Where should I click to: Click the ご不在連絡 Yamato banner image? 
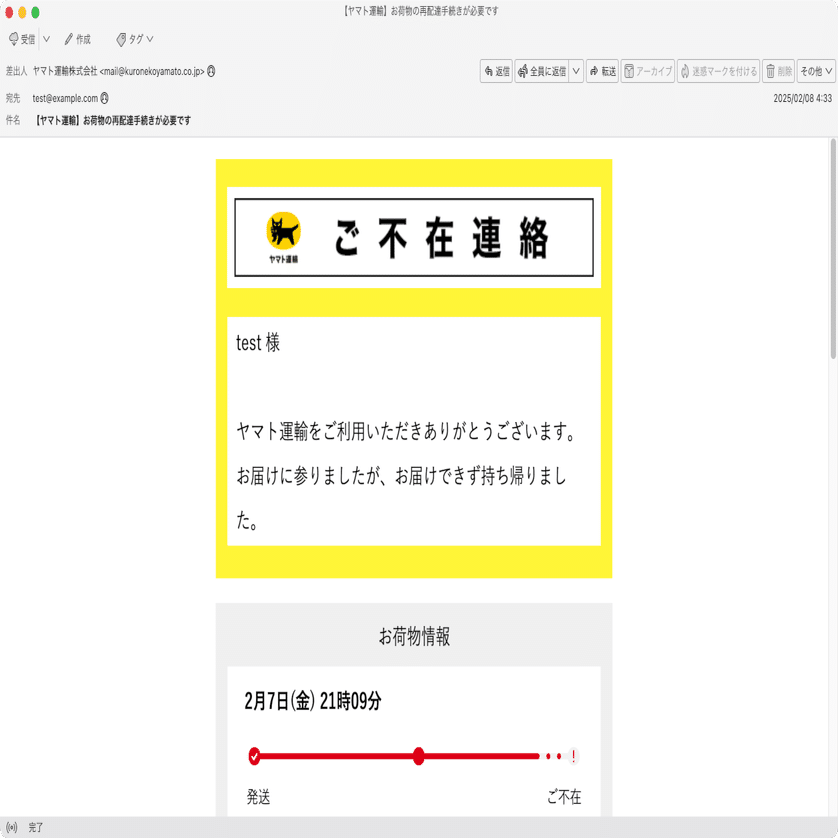tap(416, 234)
